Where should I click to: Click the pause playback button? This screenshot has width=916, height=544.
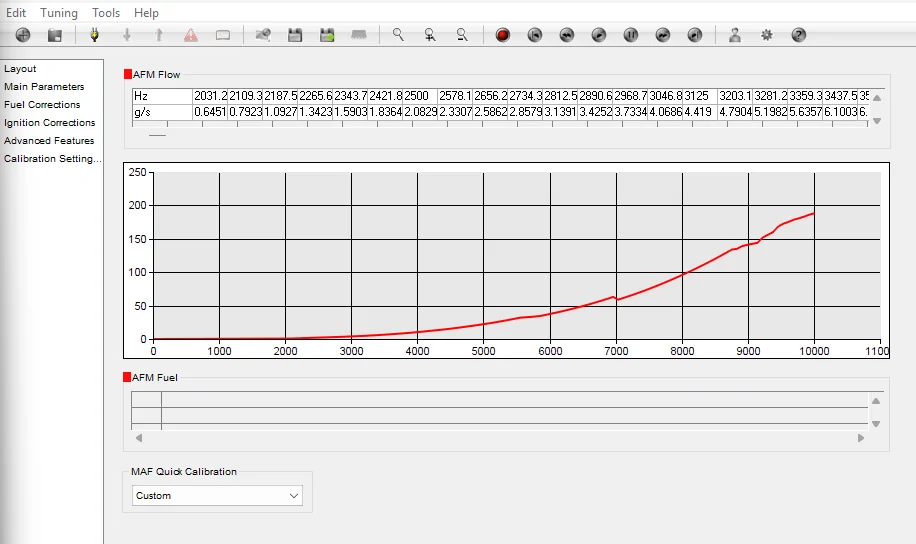631,35
